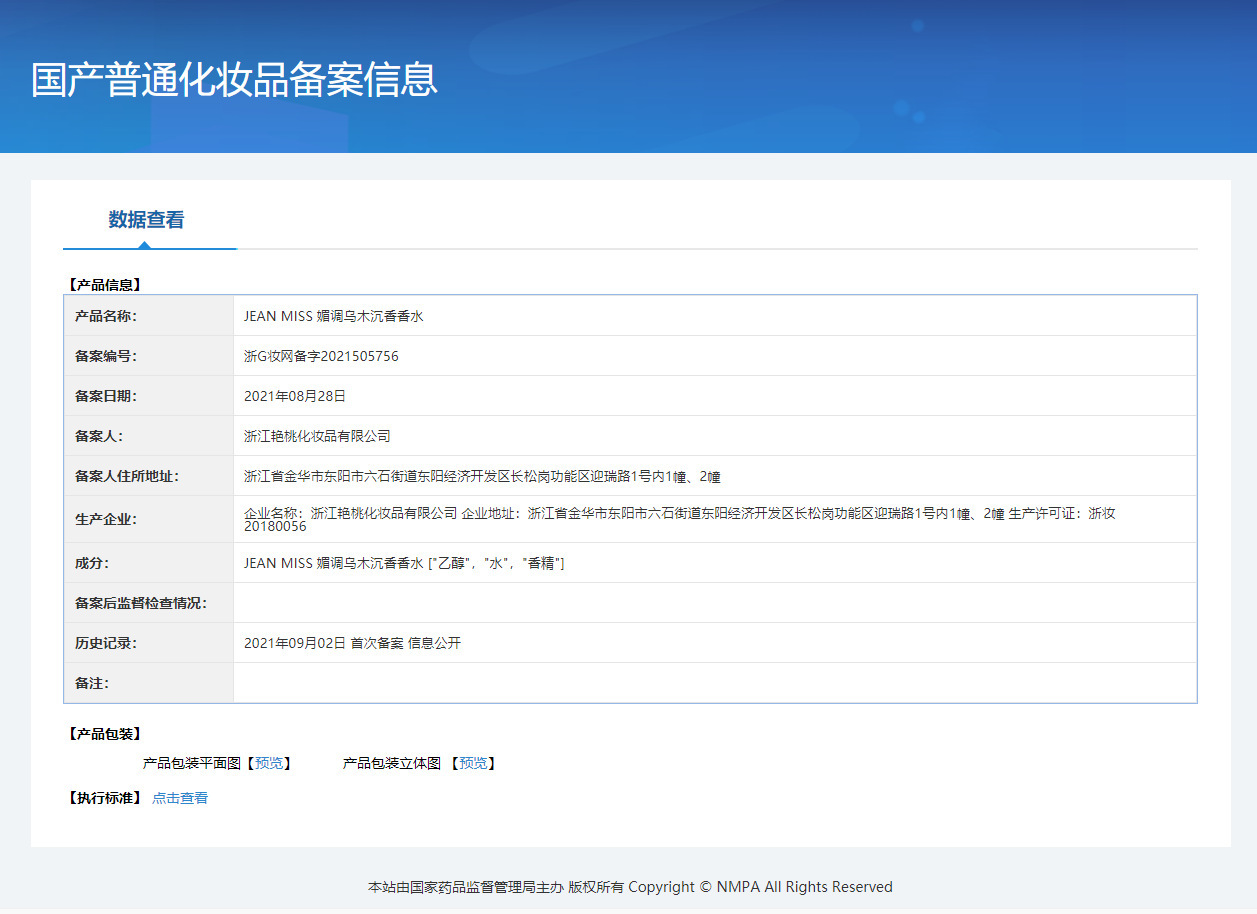The width and height of the screenshot is (1257, 914).
Task: Click the 产品名称 row label
Action: 106,316
